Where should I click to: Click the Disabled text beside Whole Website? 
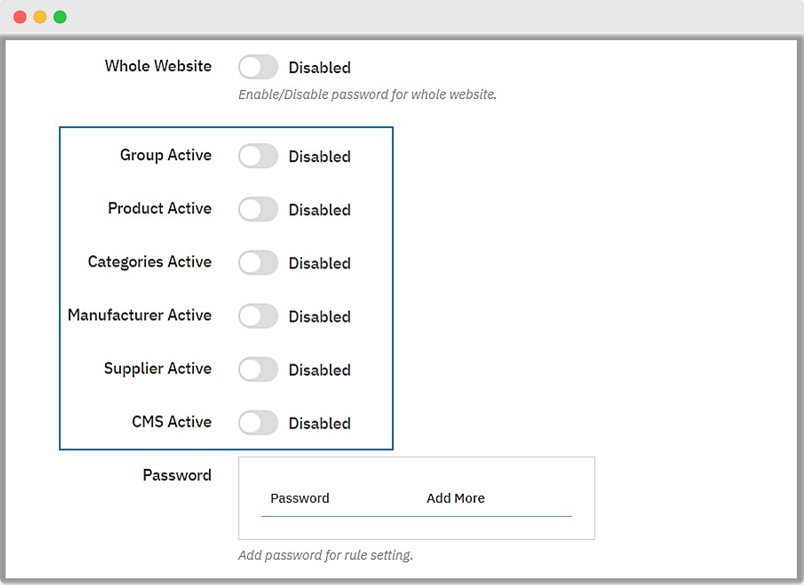coord(319,68)
